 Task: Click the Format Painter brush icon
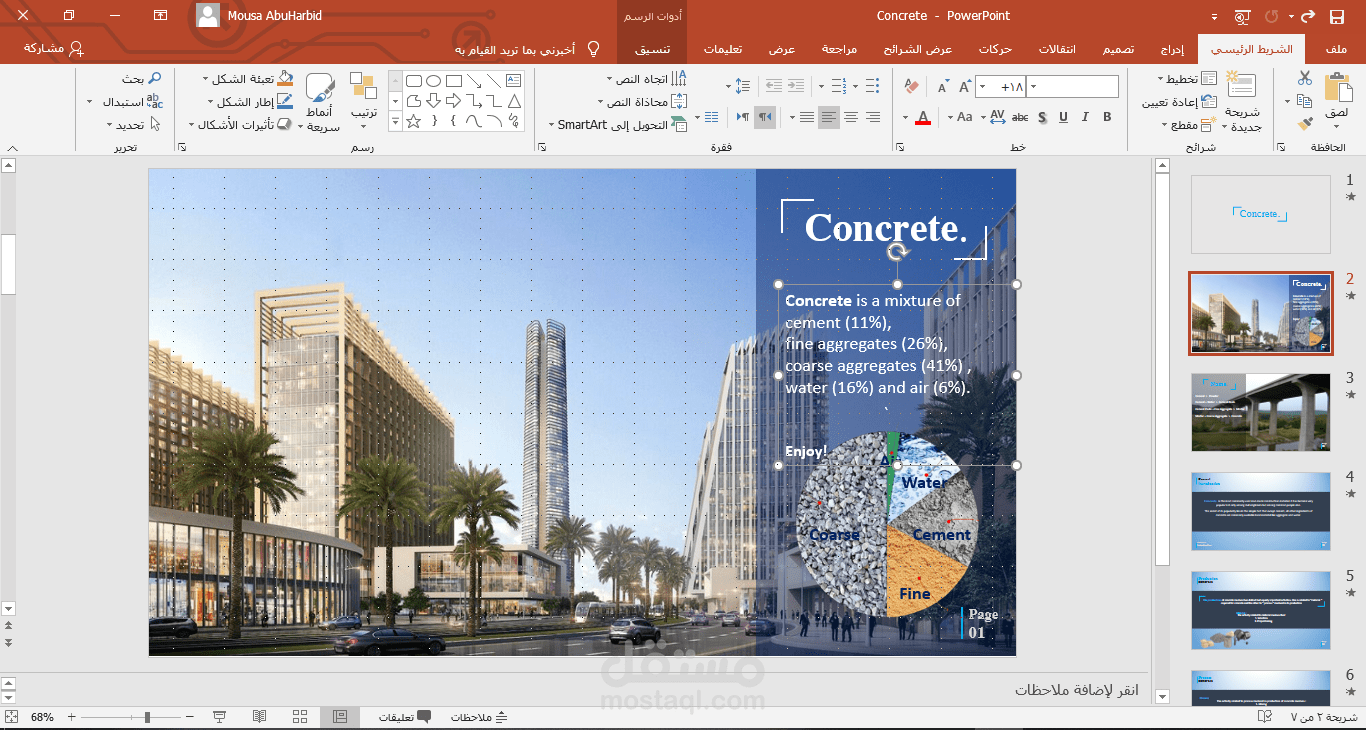[1304, 124]
